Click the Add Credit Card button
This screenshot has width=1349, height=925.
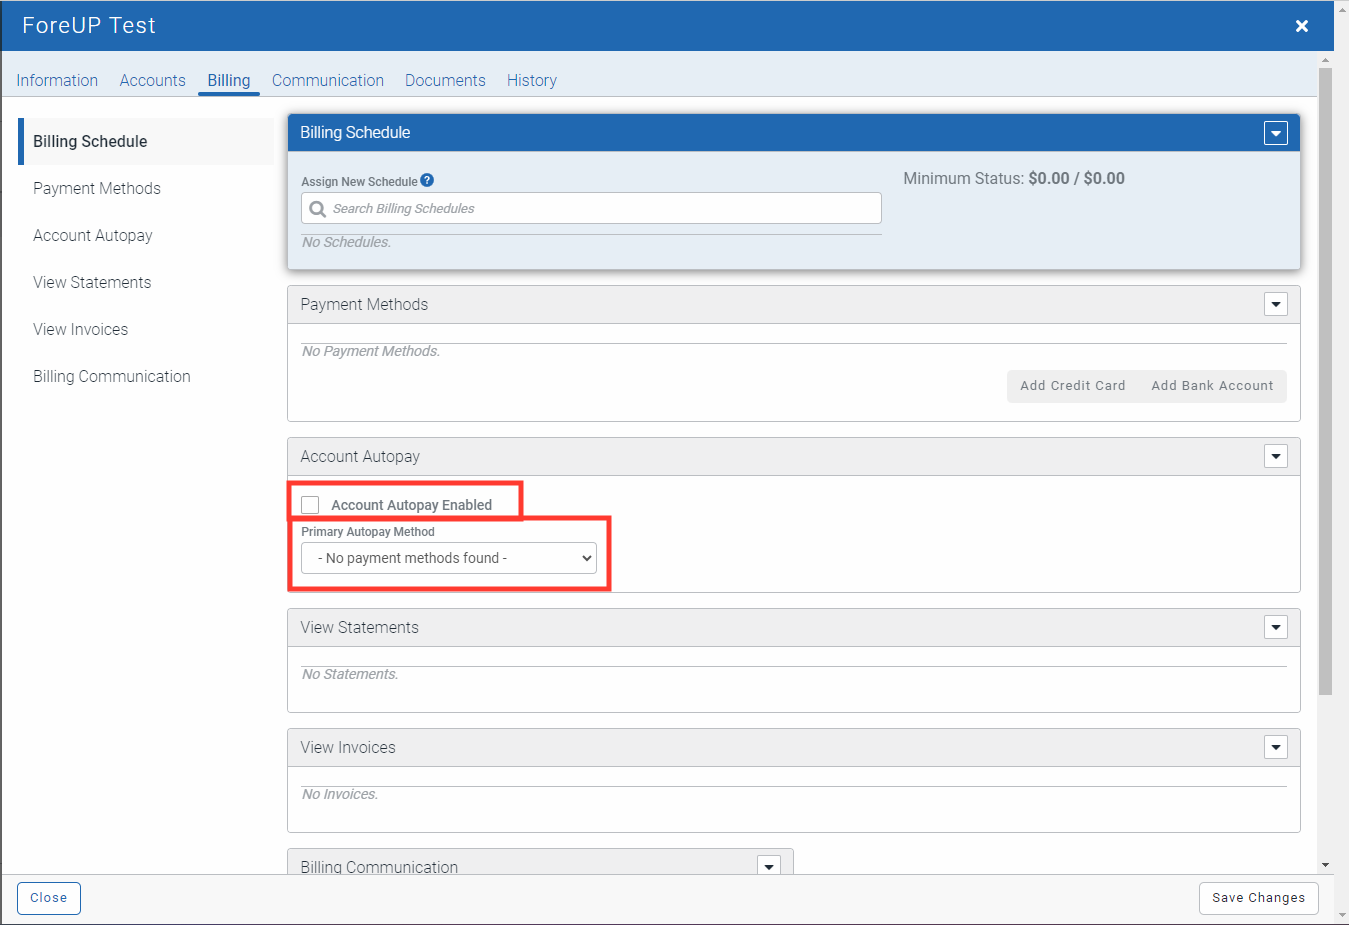pyautogui.click(x=1073, y=386)
